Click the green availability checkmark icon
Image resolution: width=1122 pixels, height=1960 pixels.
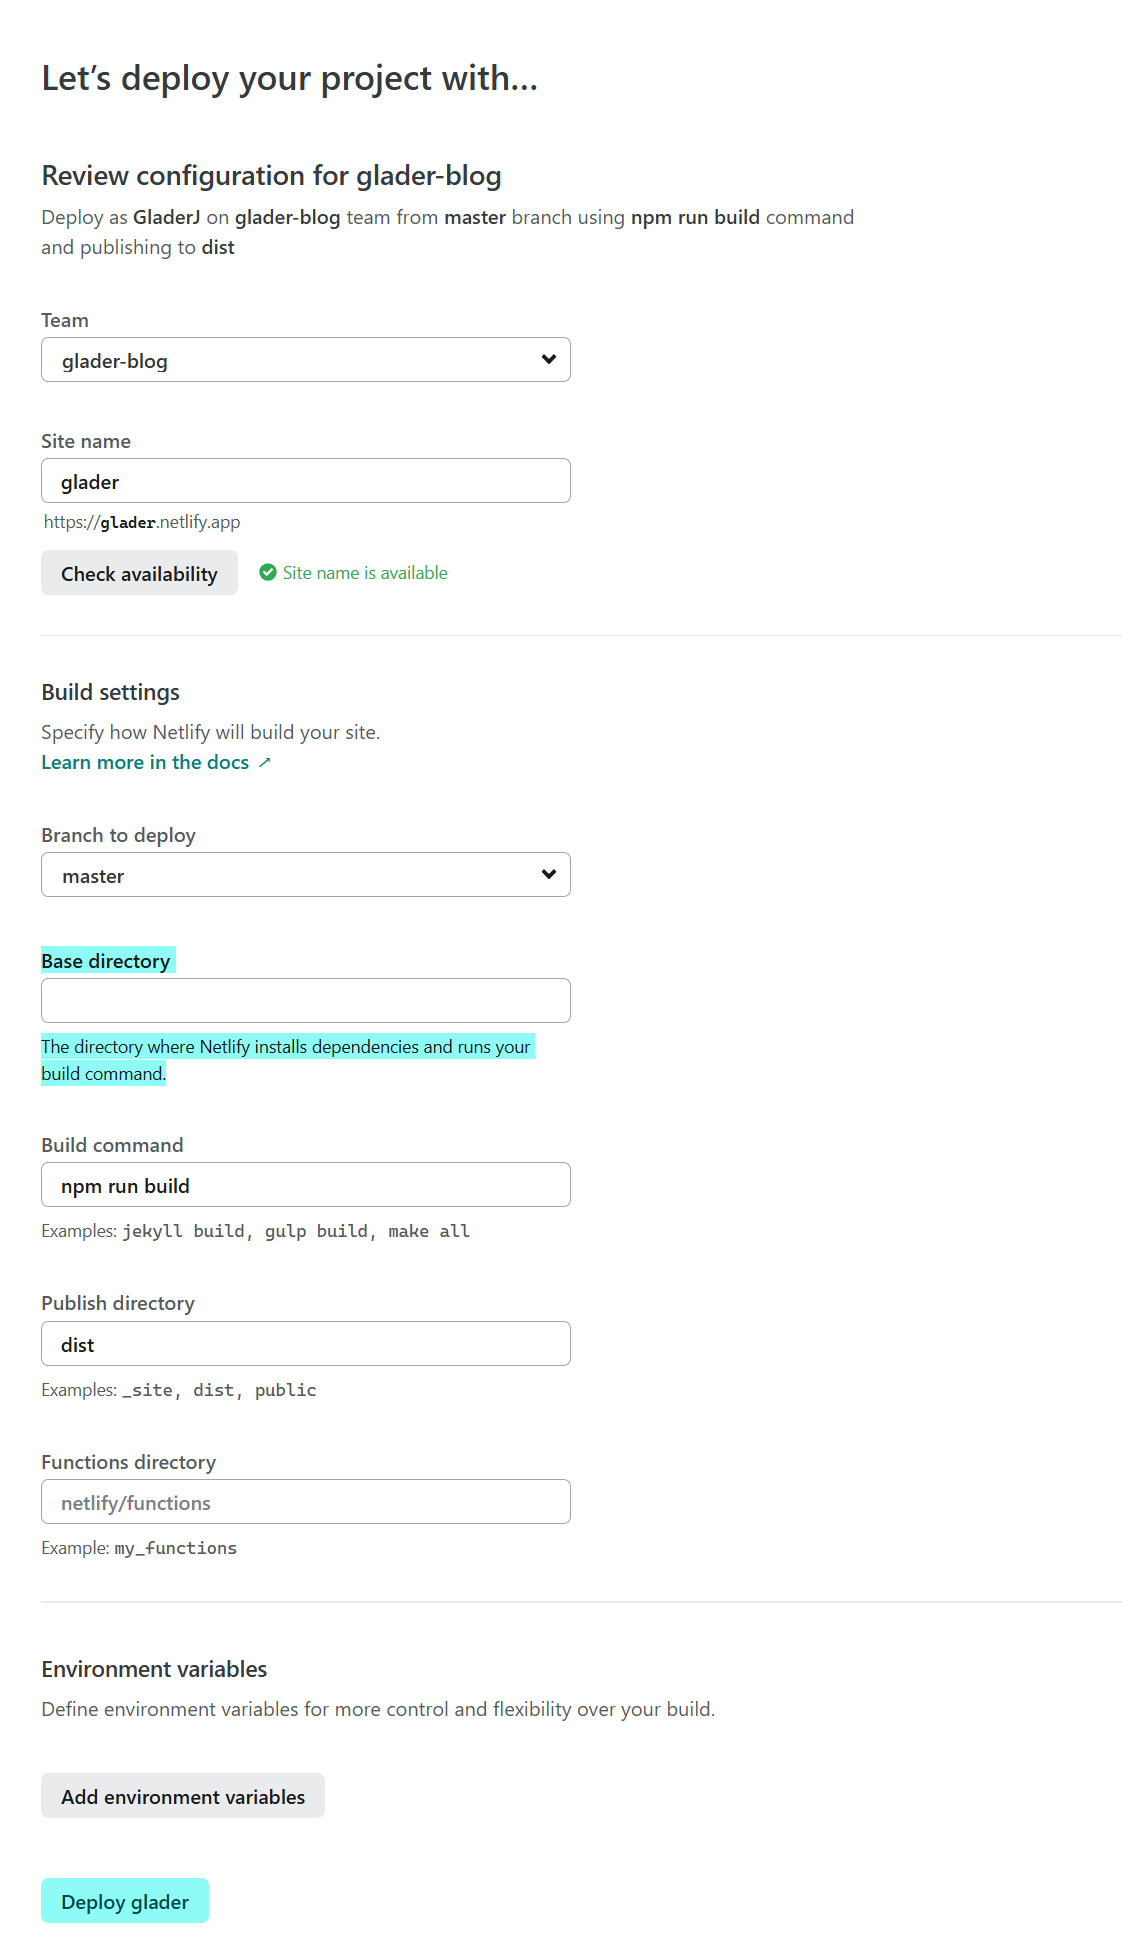(268, 572)
